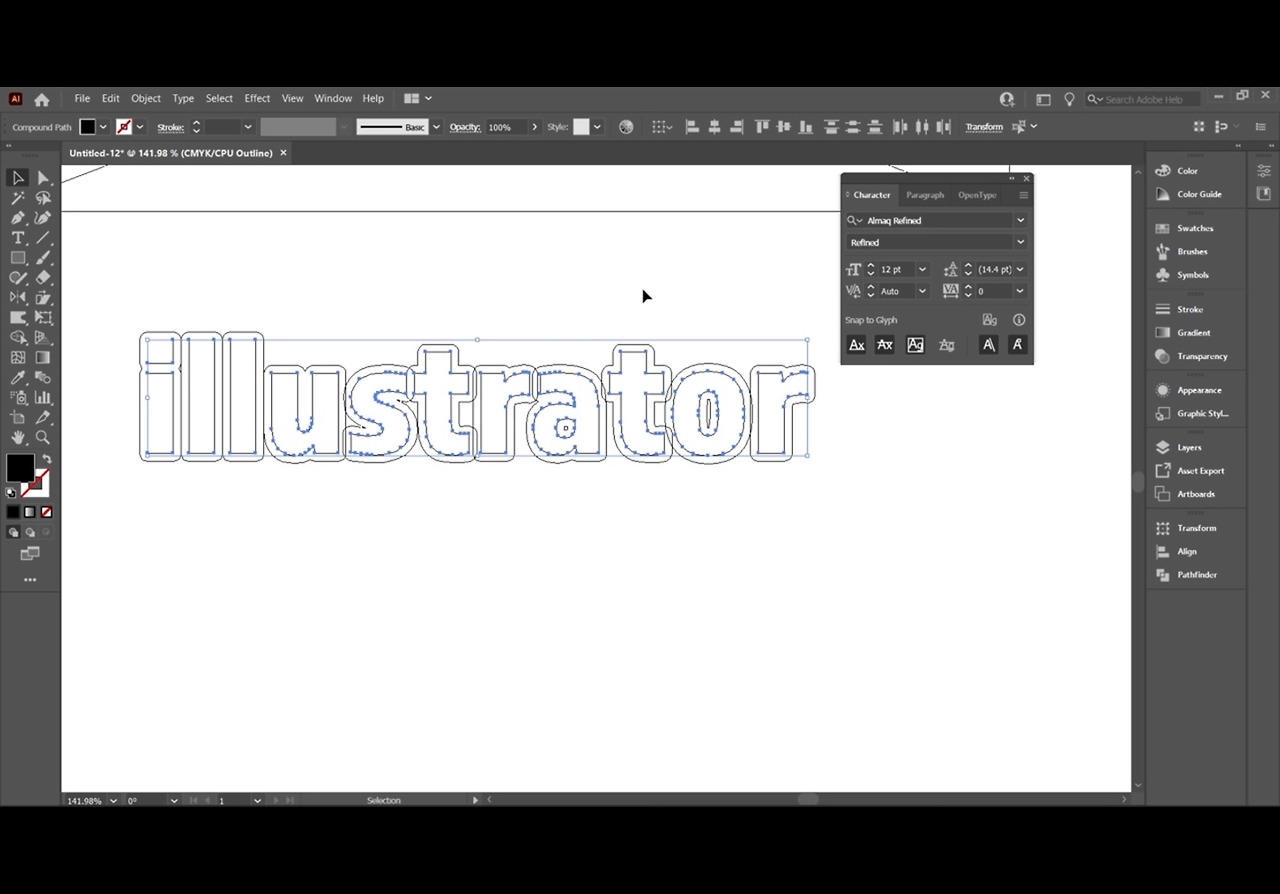Open the Object menu

(146, 99)
